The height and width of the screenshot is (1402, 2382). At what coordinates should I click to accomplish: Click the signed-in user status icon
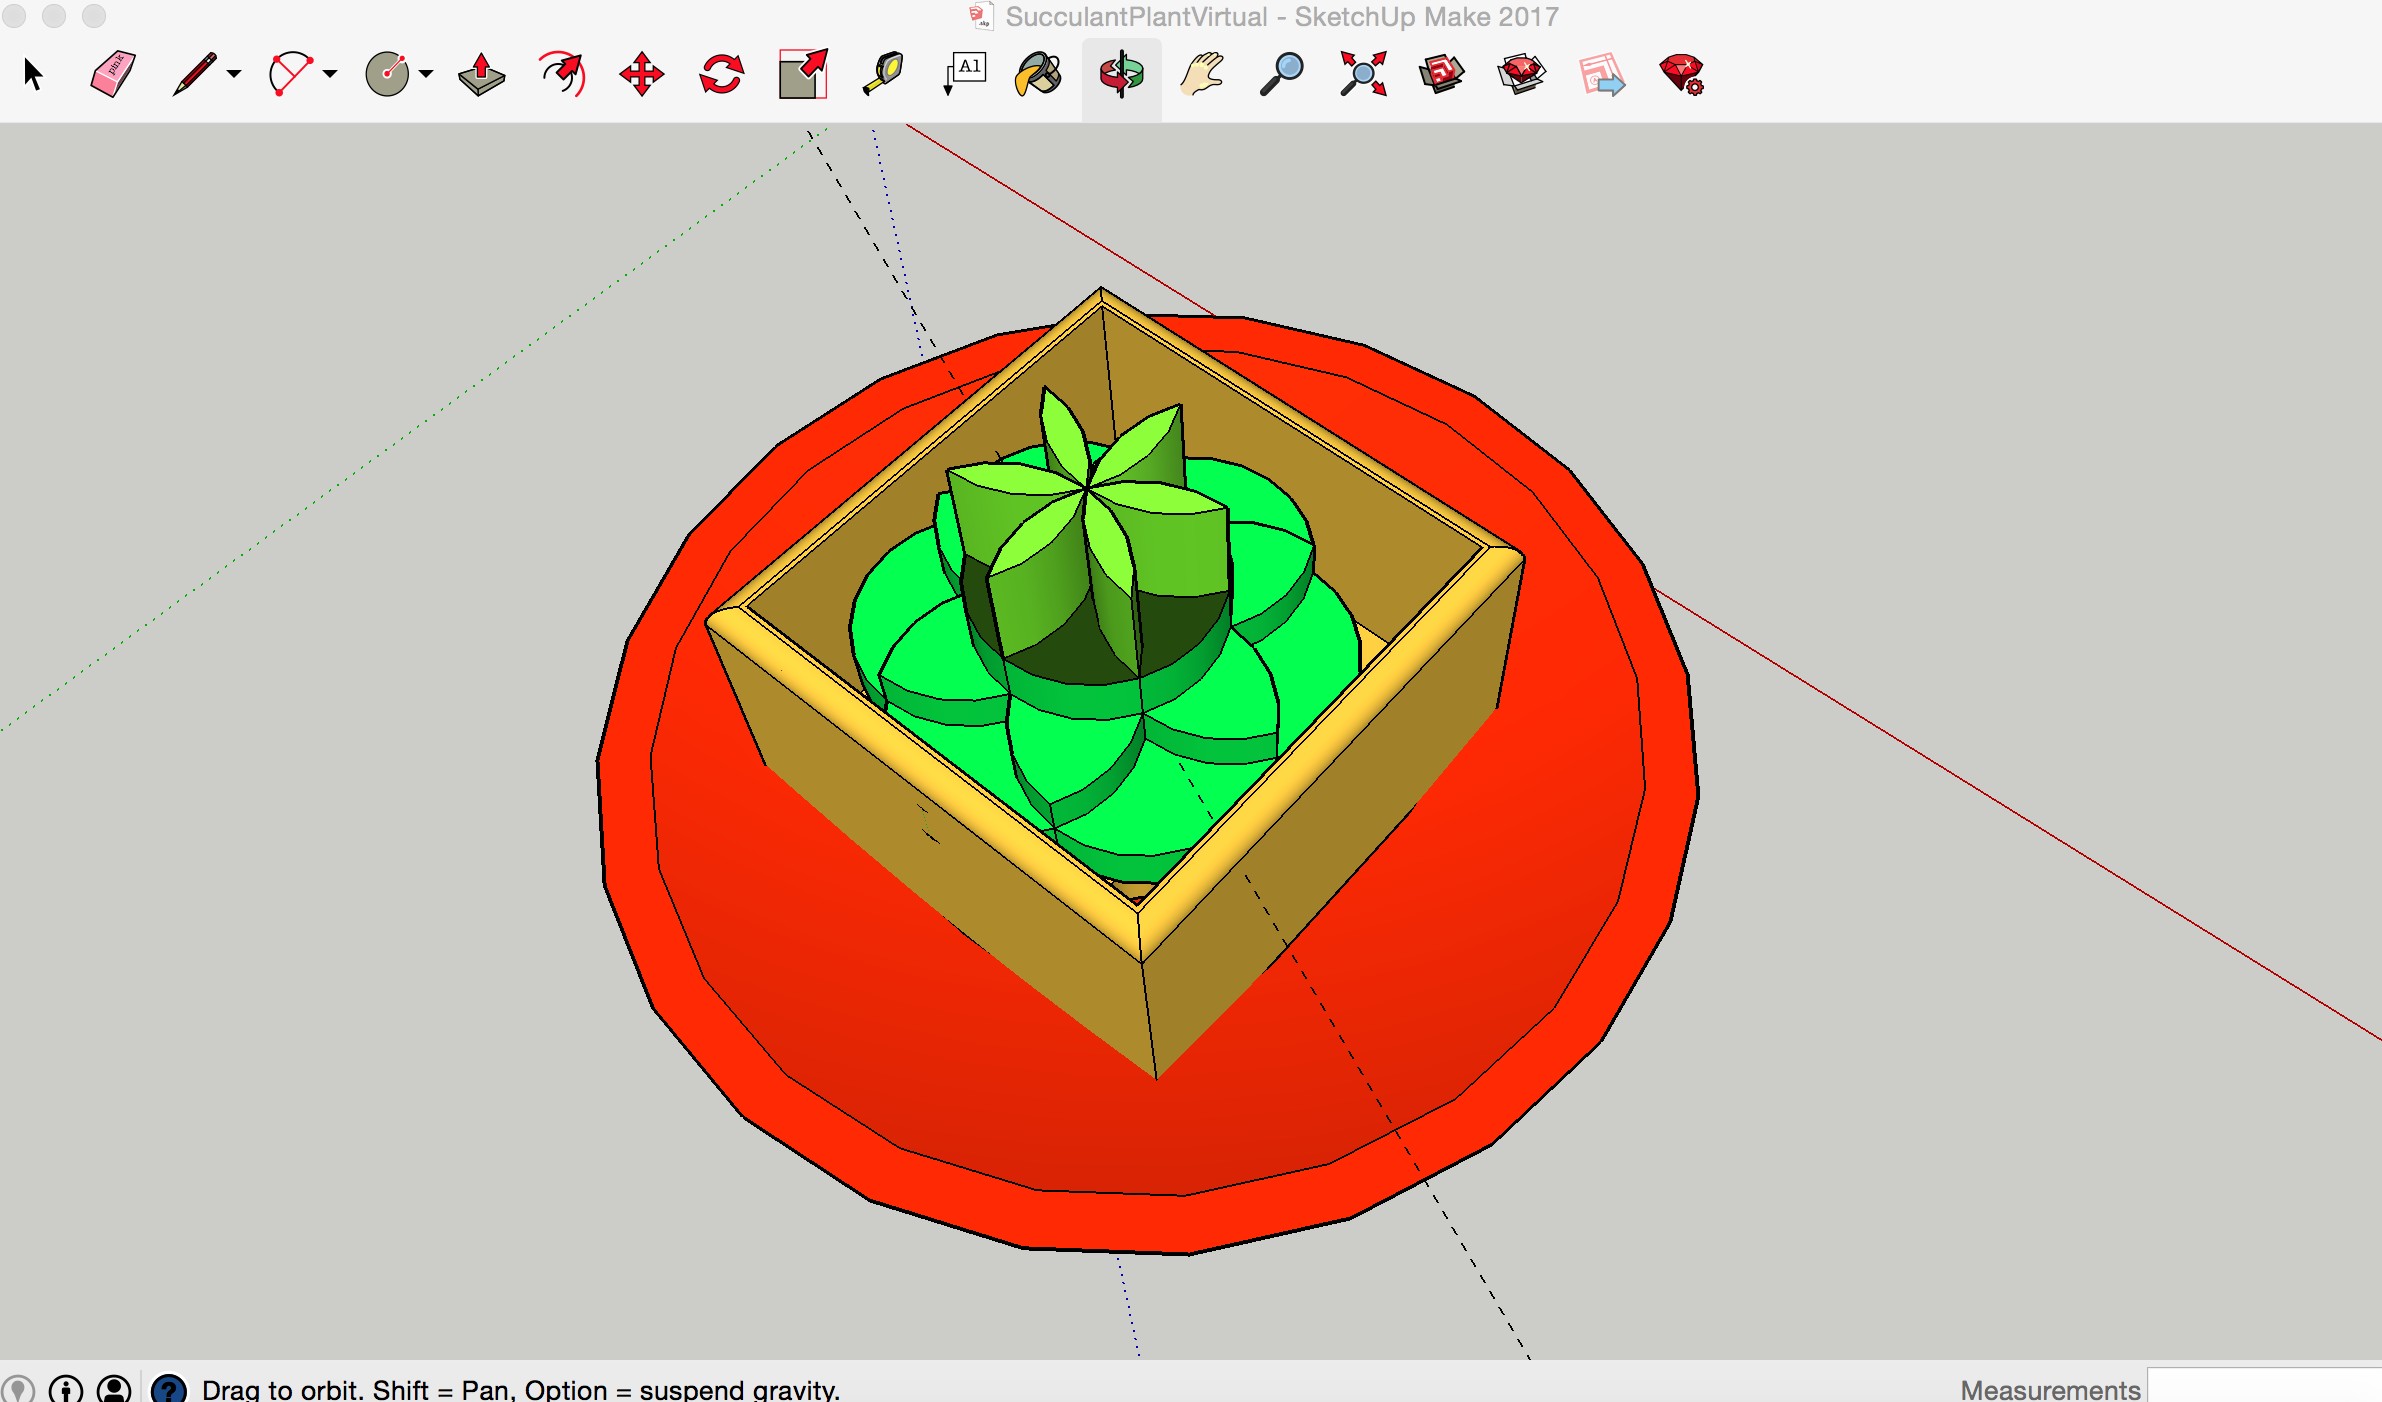tap(115, 1389)
